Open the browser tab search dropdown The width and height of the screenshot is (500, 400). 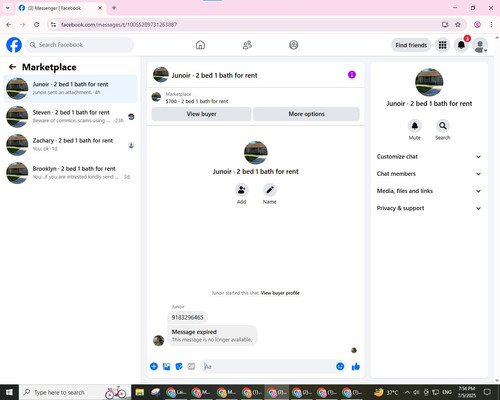point(8,8)
